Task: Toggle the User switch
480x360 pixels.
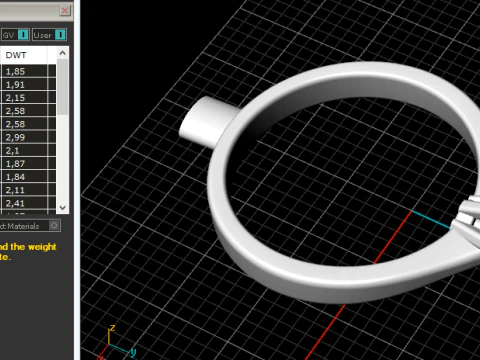Action: coord(60,35)
